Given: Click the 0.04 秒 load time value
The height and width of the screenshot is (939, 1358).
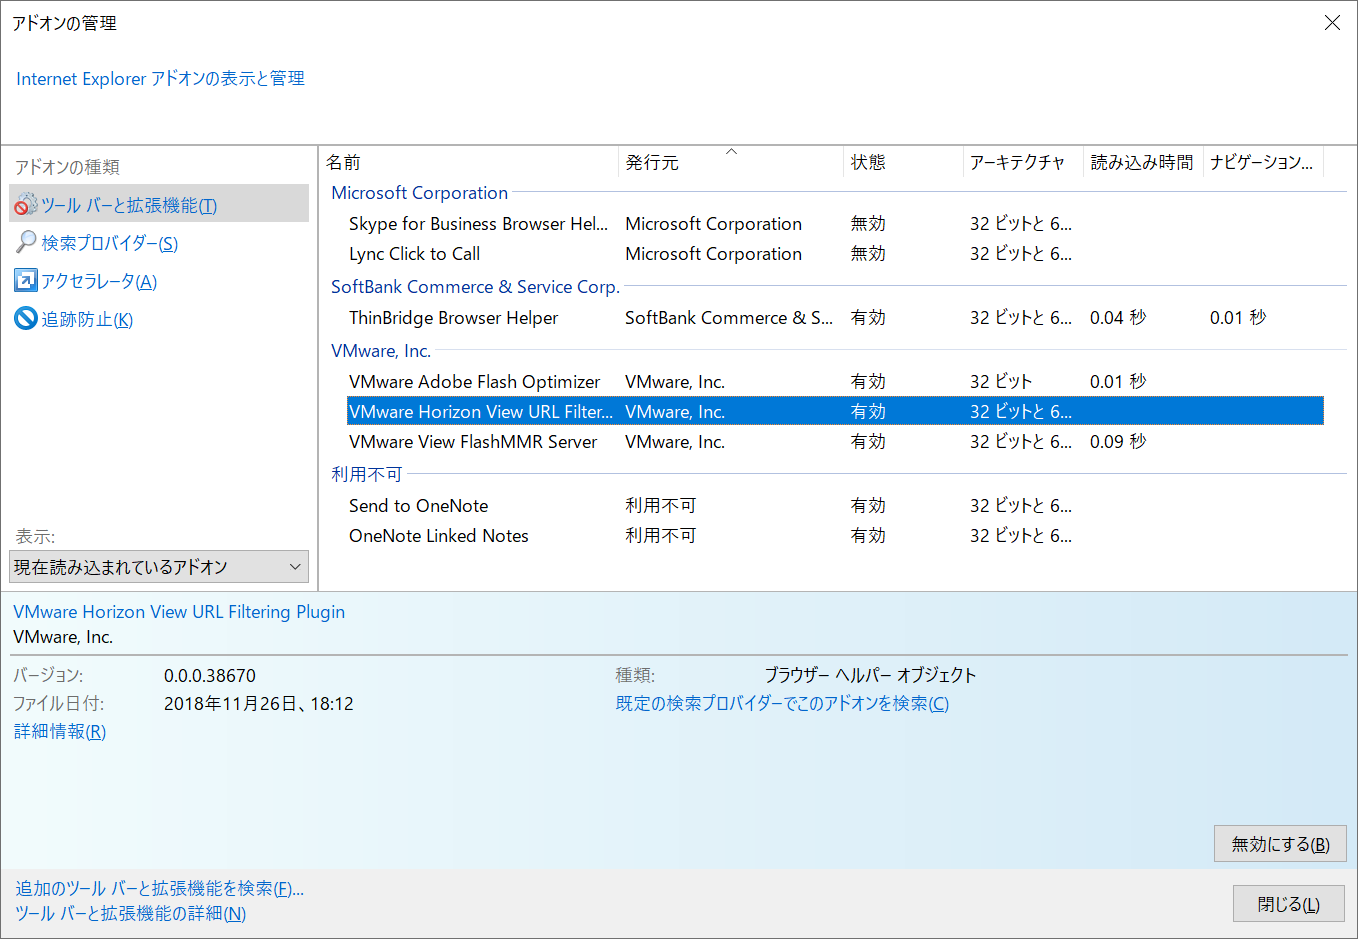Looking at the screenshot, I should [x=1118, y=318].
